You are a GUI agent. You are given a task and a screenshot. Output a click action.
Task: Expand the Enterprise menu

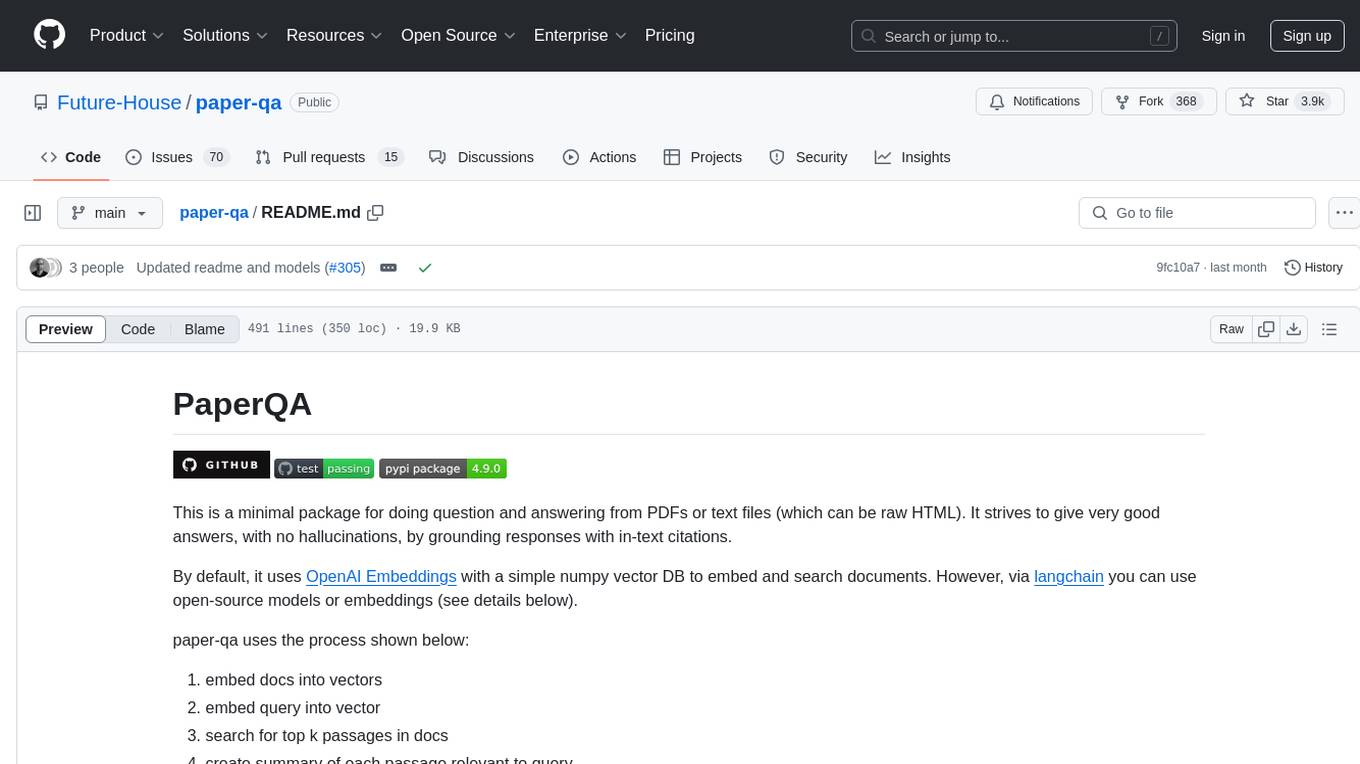580,35
